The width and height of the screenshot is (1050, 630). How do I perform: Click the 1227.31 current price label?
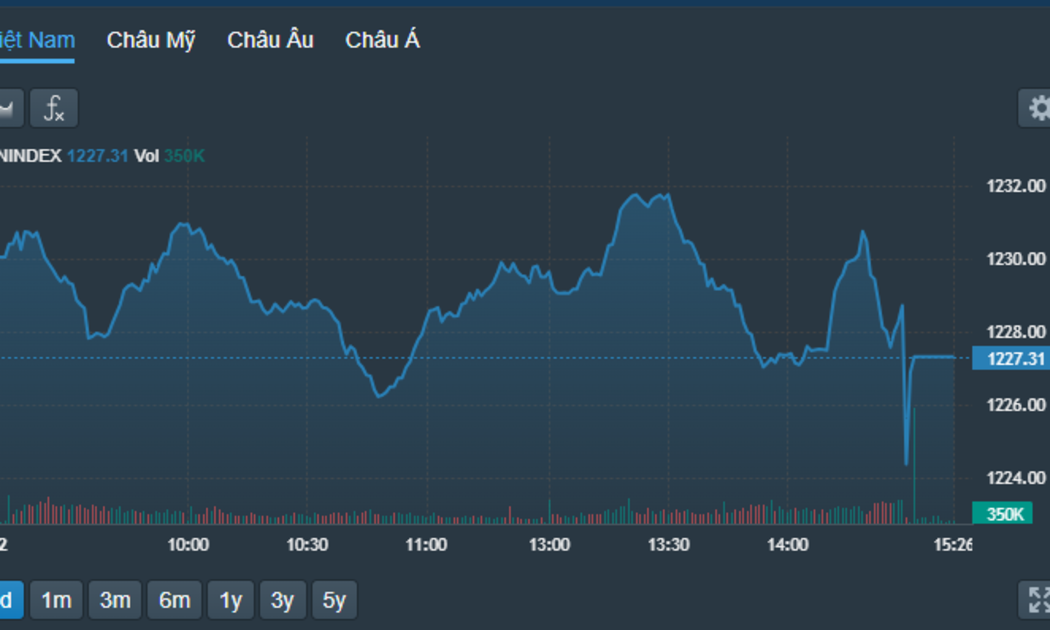[x=1011, y=358]
